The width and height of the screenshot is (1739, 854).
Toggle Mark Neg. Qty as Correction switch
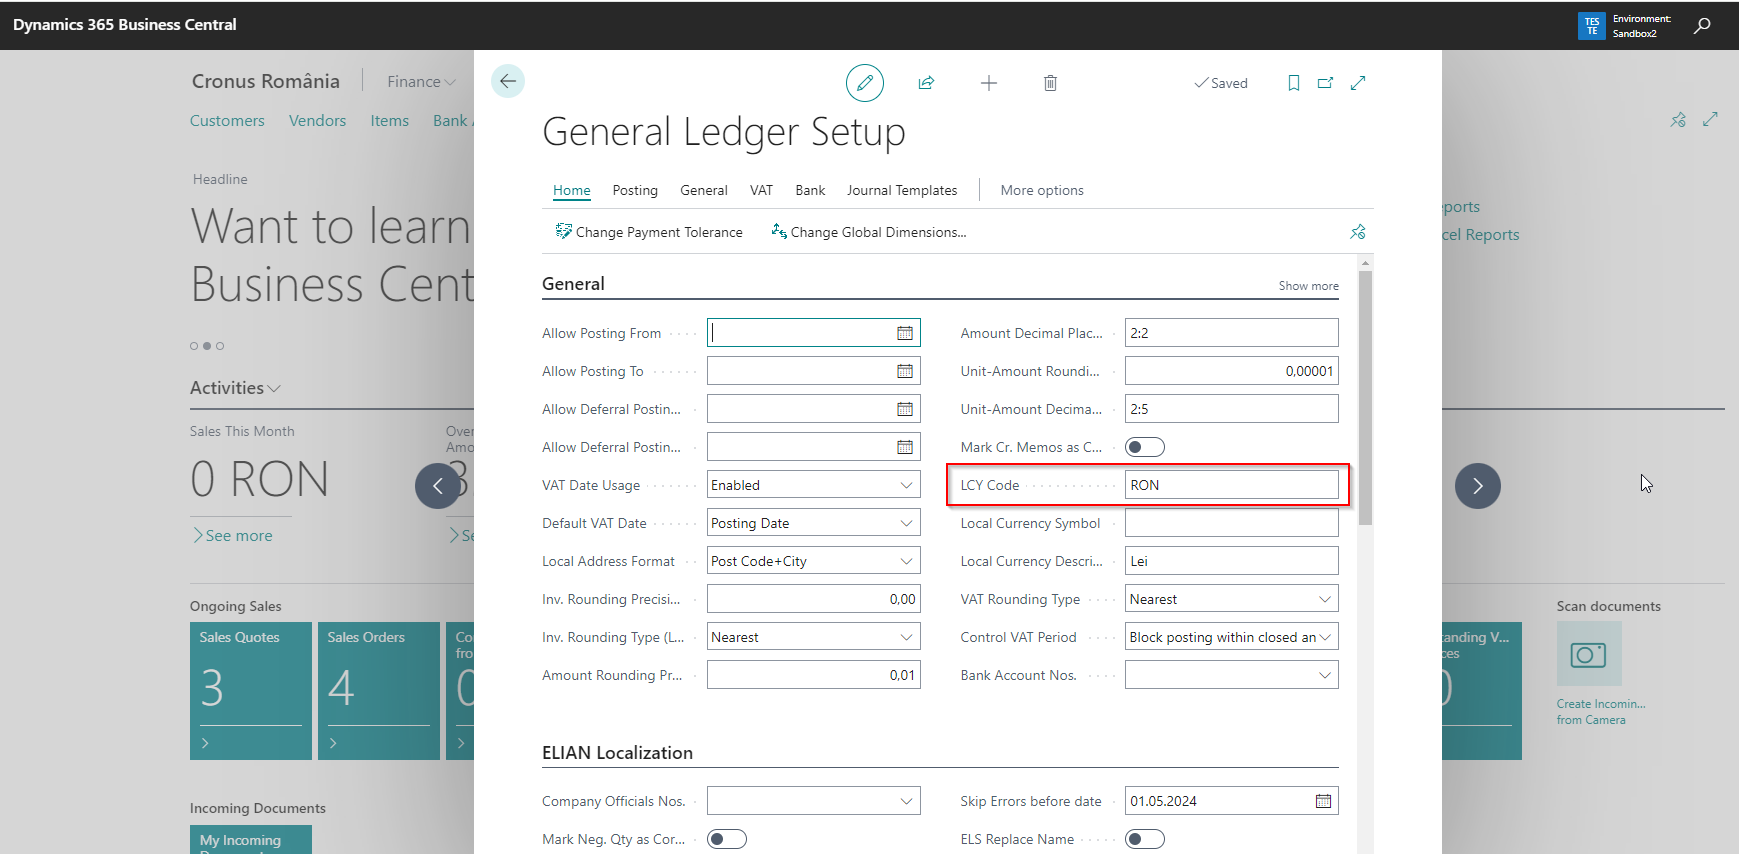727,839
